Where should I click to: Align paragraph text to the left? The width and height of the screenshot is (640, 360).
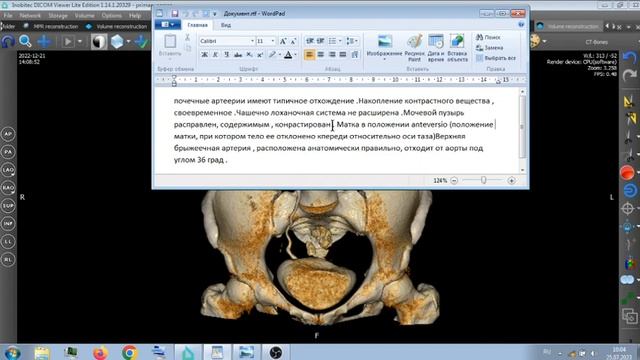309,55
